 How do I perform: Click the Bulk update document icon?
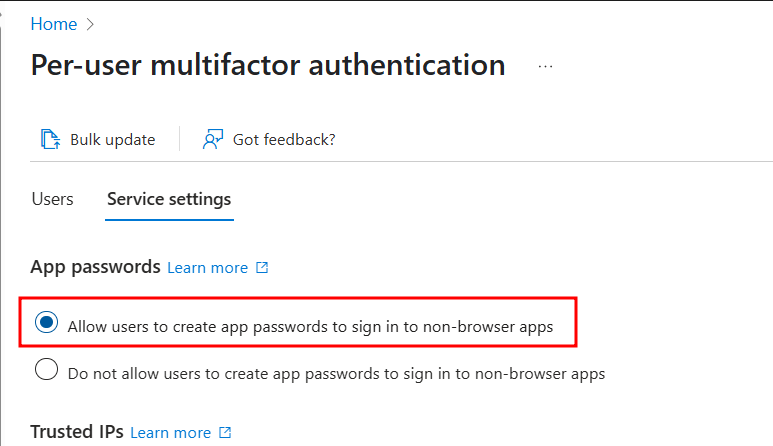(50, 139)
